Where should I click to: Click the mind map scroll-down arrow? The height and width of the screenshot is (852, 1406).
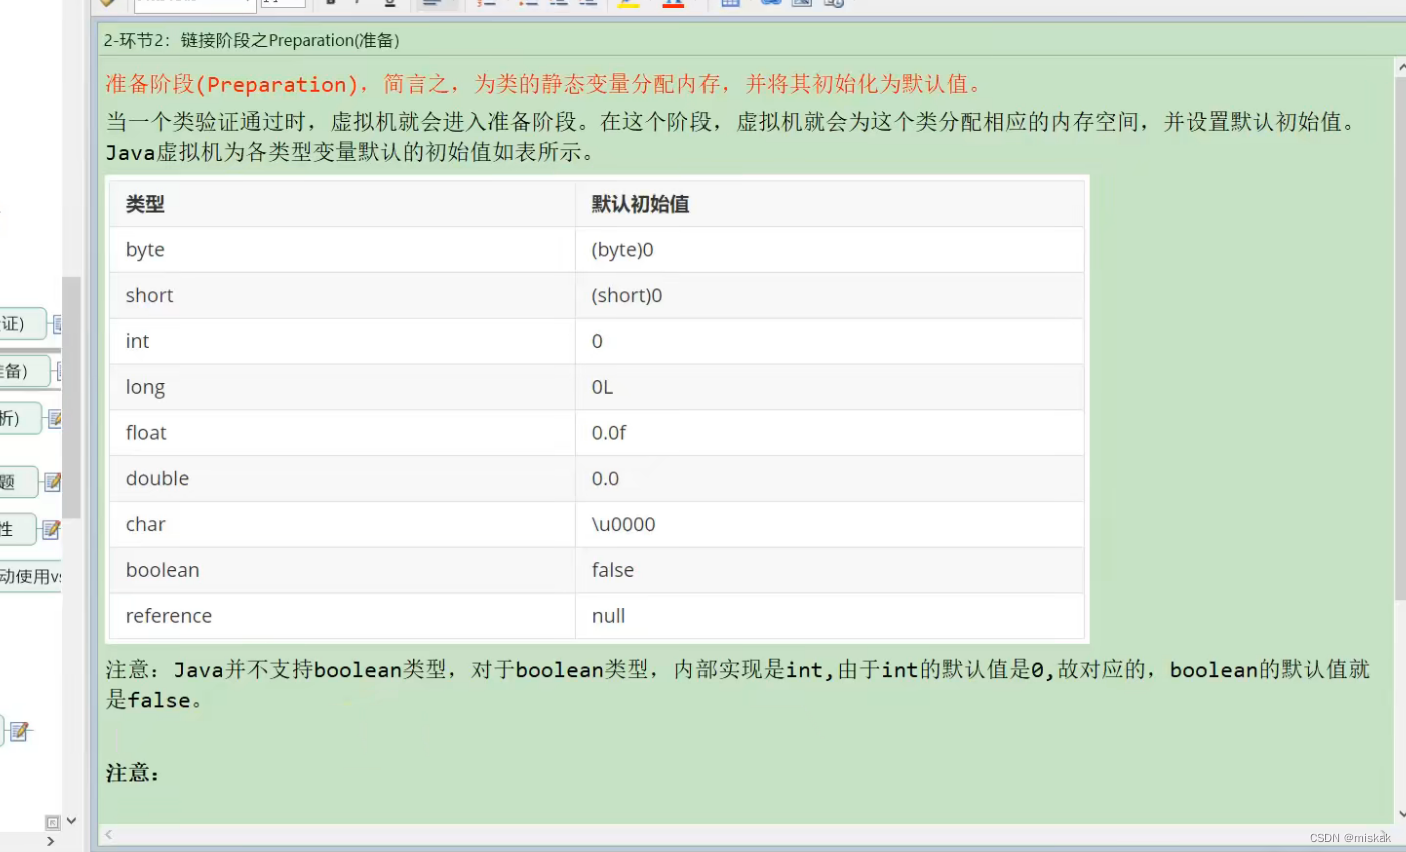pyautogui.click(x=71, y=821)
